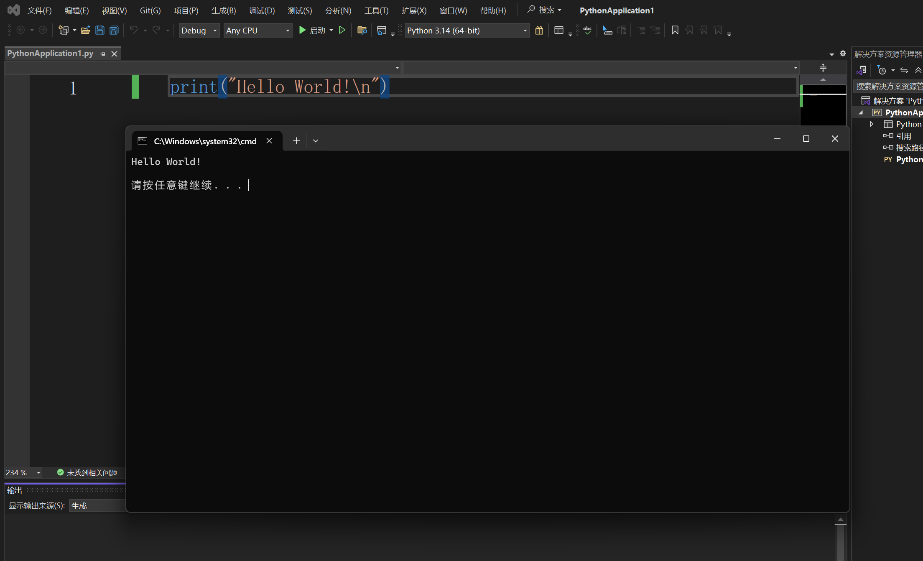
Task: Open the Any CPU platform dropdown
Action: pos(258,31)
